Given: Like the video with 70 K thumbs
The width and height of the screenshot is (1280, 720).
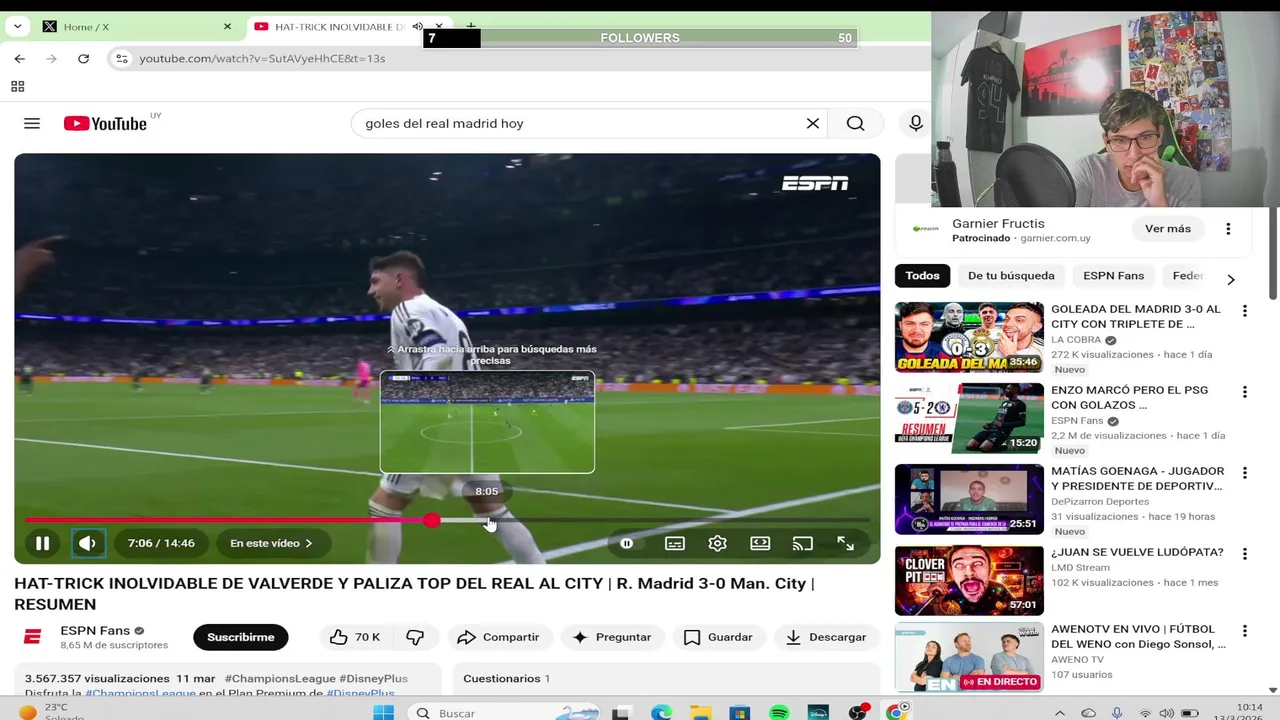Looking at the screenshot, I should click(x=355, y=637).
